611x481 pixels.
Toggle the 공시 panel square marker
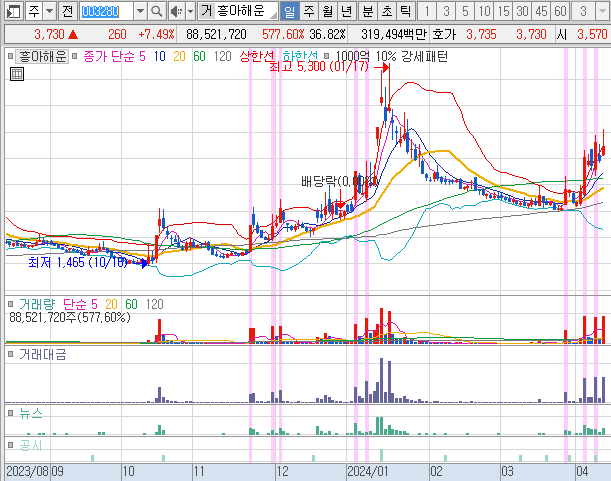[x=11, y=445]
